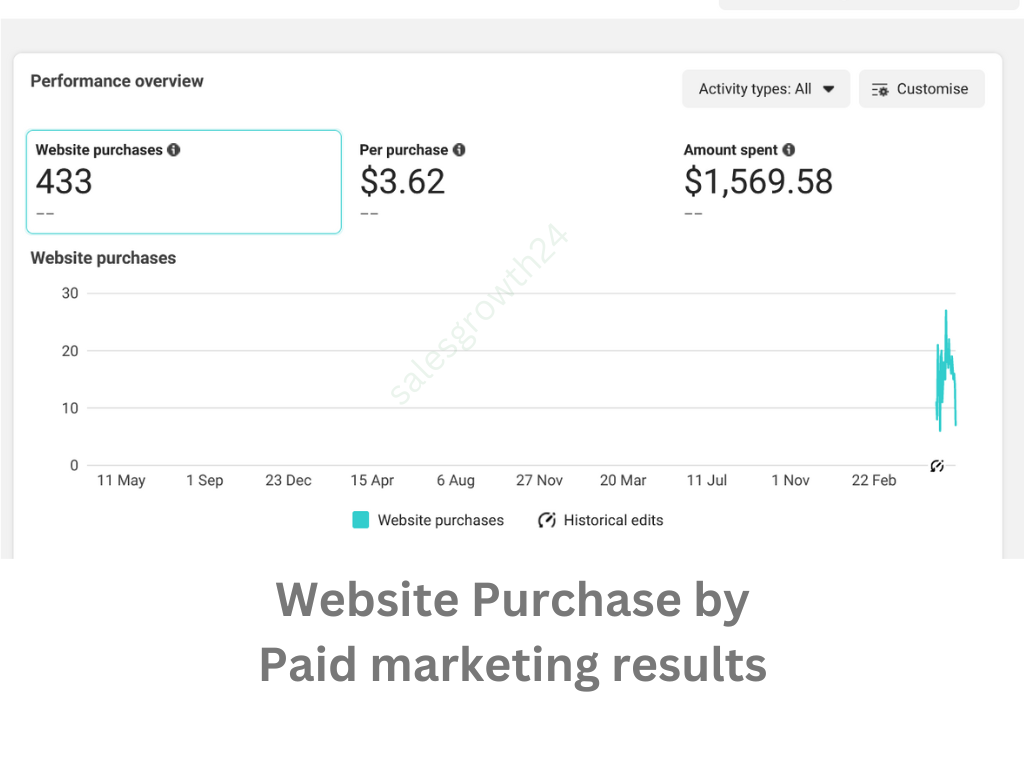The image size is (1024, 768).
Task: Select the Website purchases metric card
Action: point(184,182)
